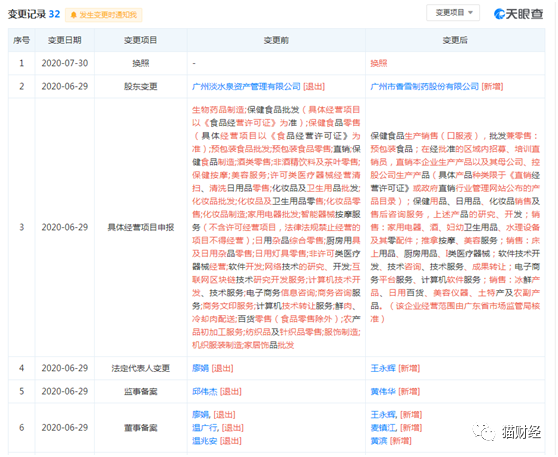The width and height of the screenshot is (558, 457).
Task: Select the date in row 5 监事备案
Action: coord(65,392)
